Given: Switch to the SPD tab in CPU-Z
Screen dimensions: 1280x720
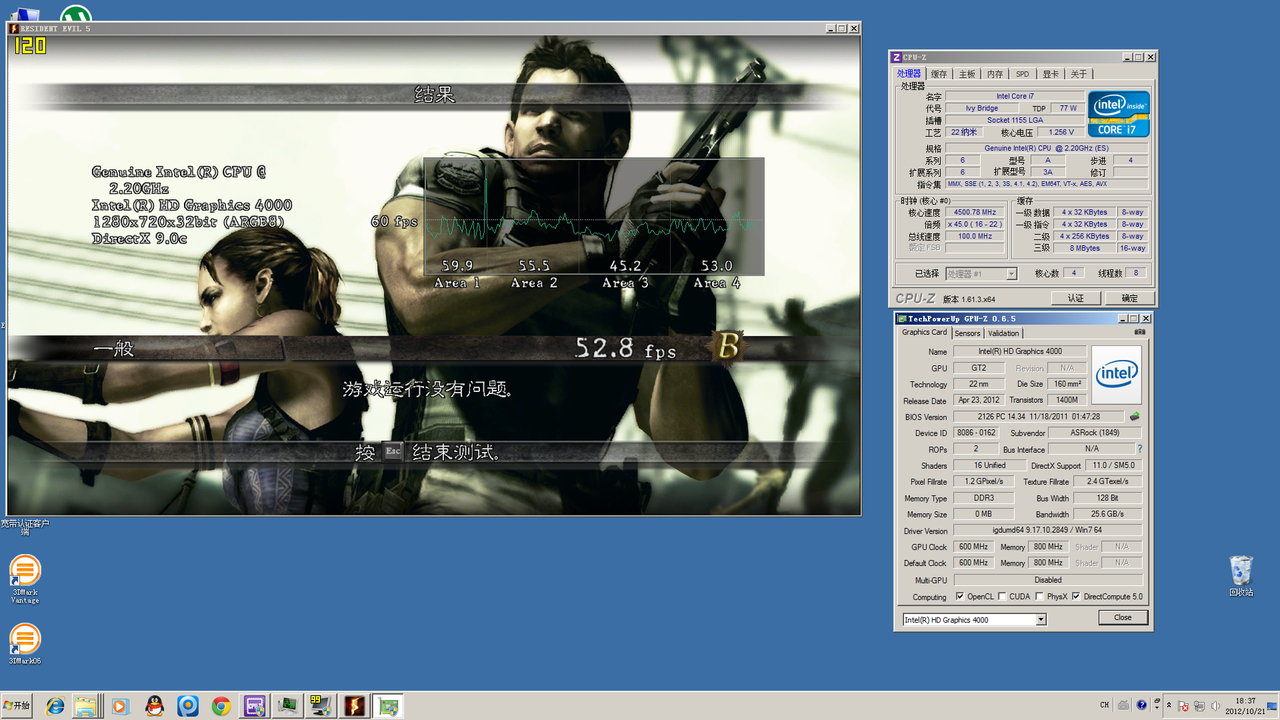Looking at the screenshot, I should [x=1022, y=74].
